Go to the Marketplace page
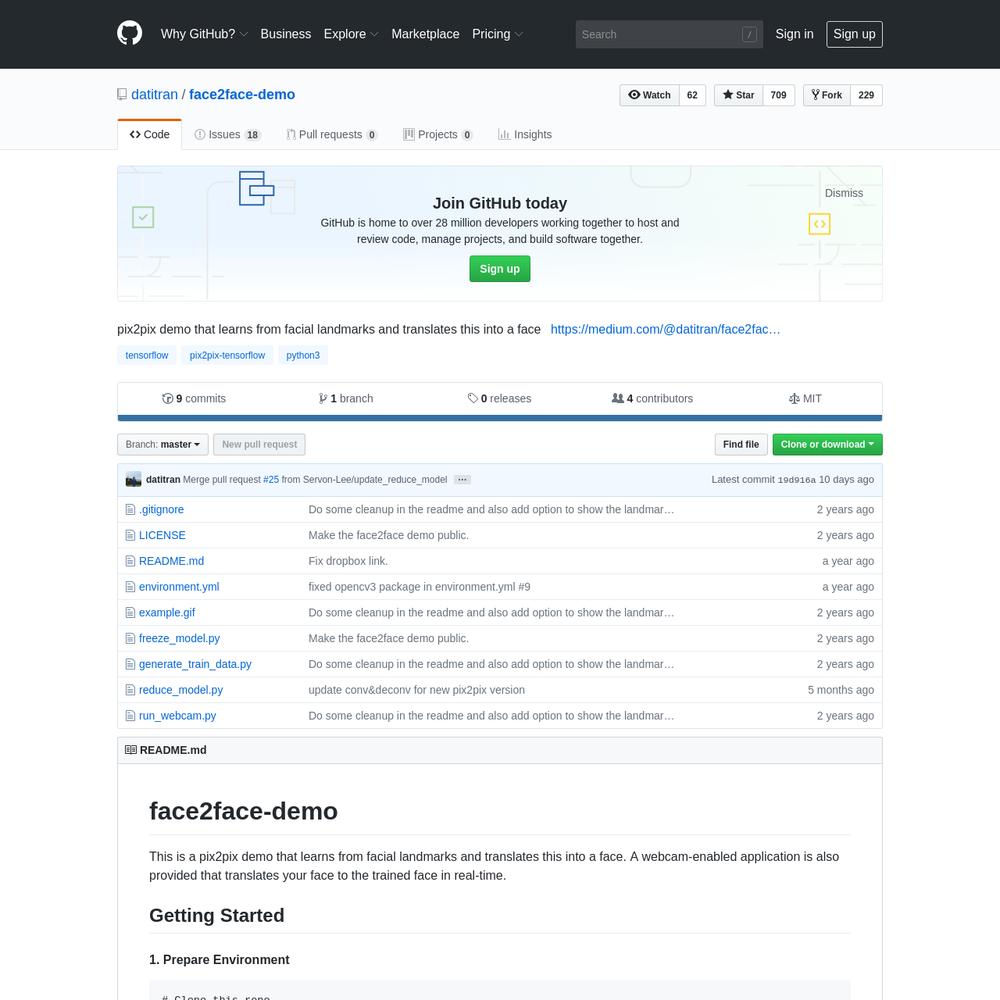 425,34
